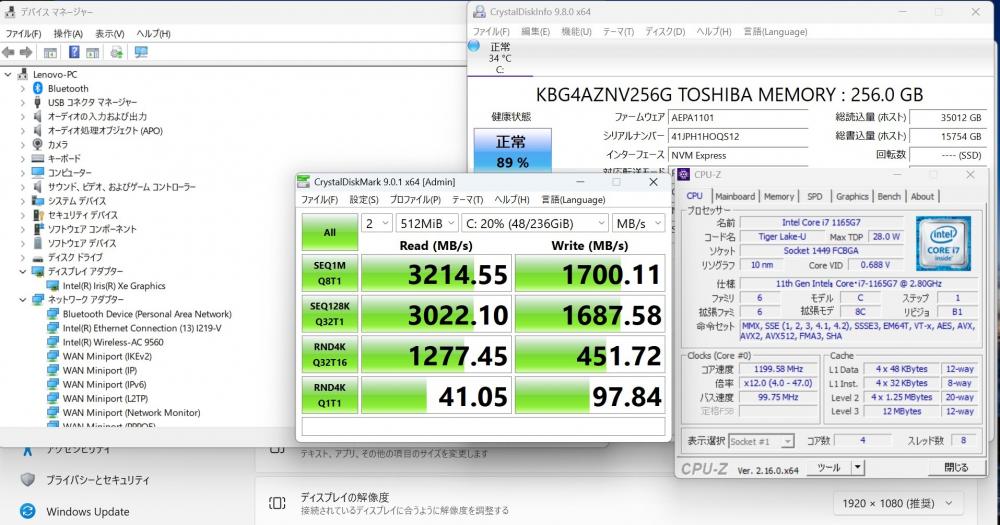Open プライバシーとセキュリティ in Settings sidebar
The image size is (1000, 525).
coord(98,480)
